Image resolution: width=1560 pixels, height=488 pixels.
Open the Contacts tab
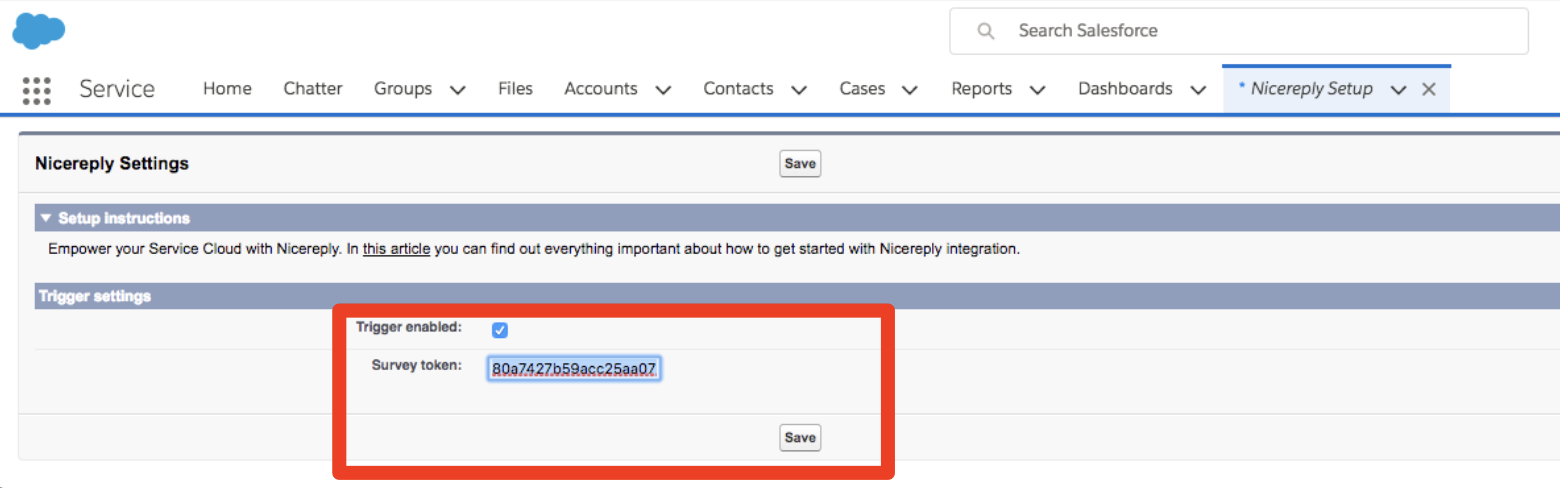738,89
